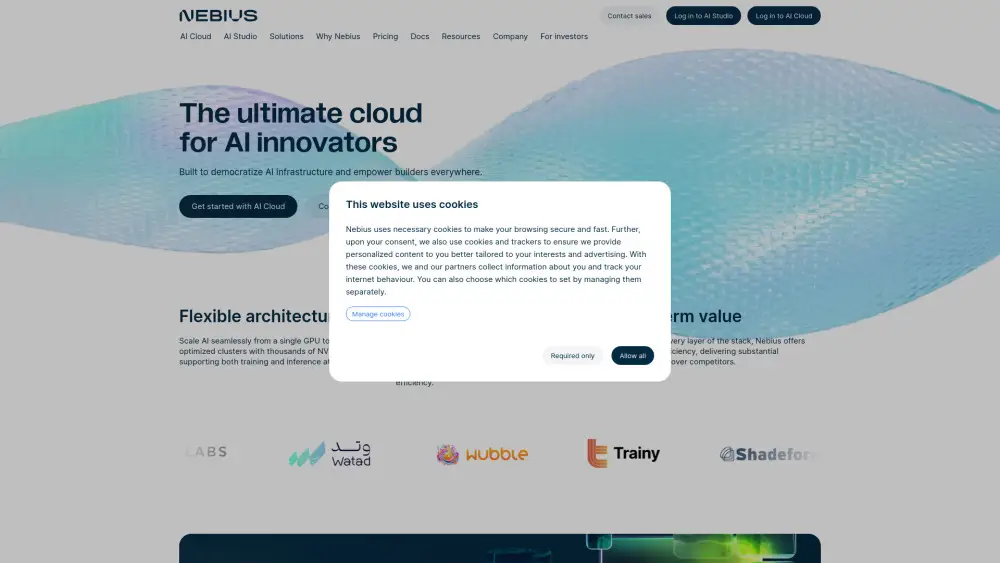Expand the Why Nebius menu
Image resolution: width=1000 pixels, height=563 pixels.
(338, 36)
